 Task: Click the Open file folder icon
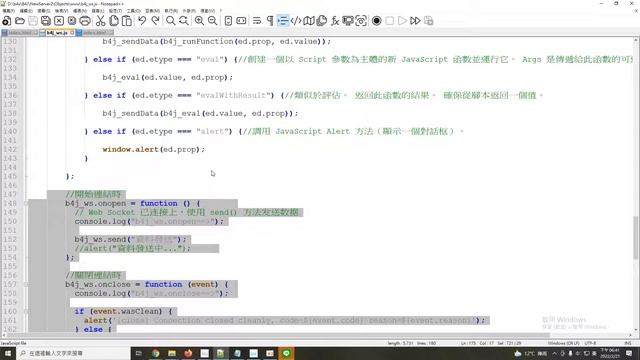pos(20,21)
